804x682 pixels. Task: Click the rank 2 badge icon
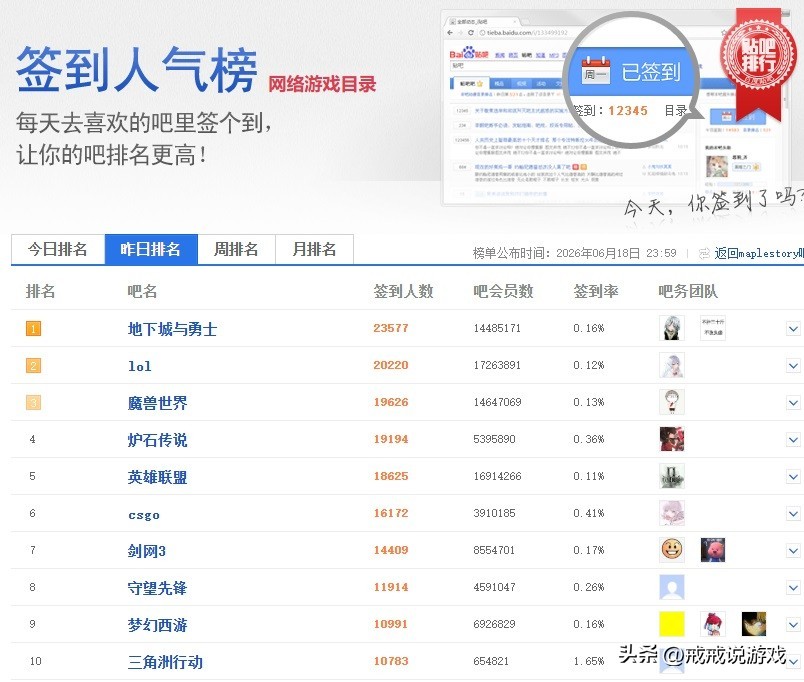click(33, 366)
